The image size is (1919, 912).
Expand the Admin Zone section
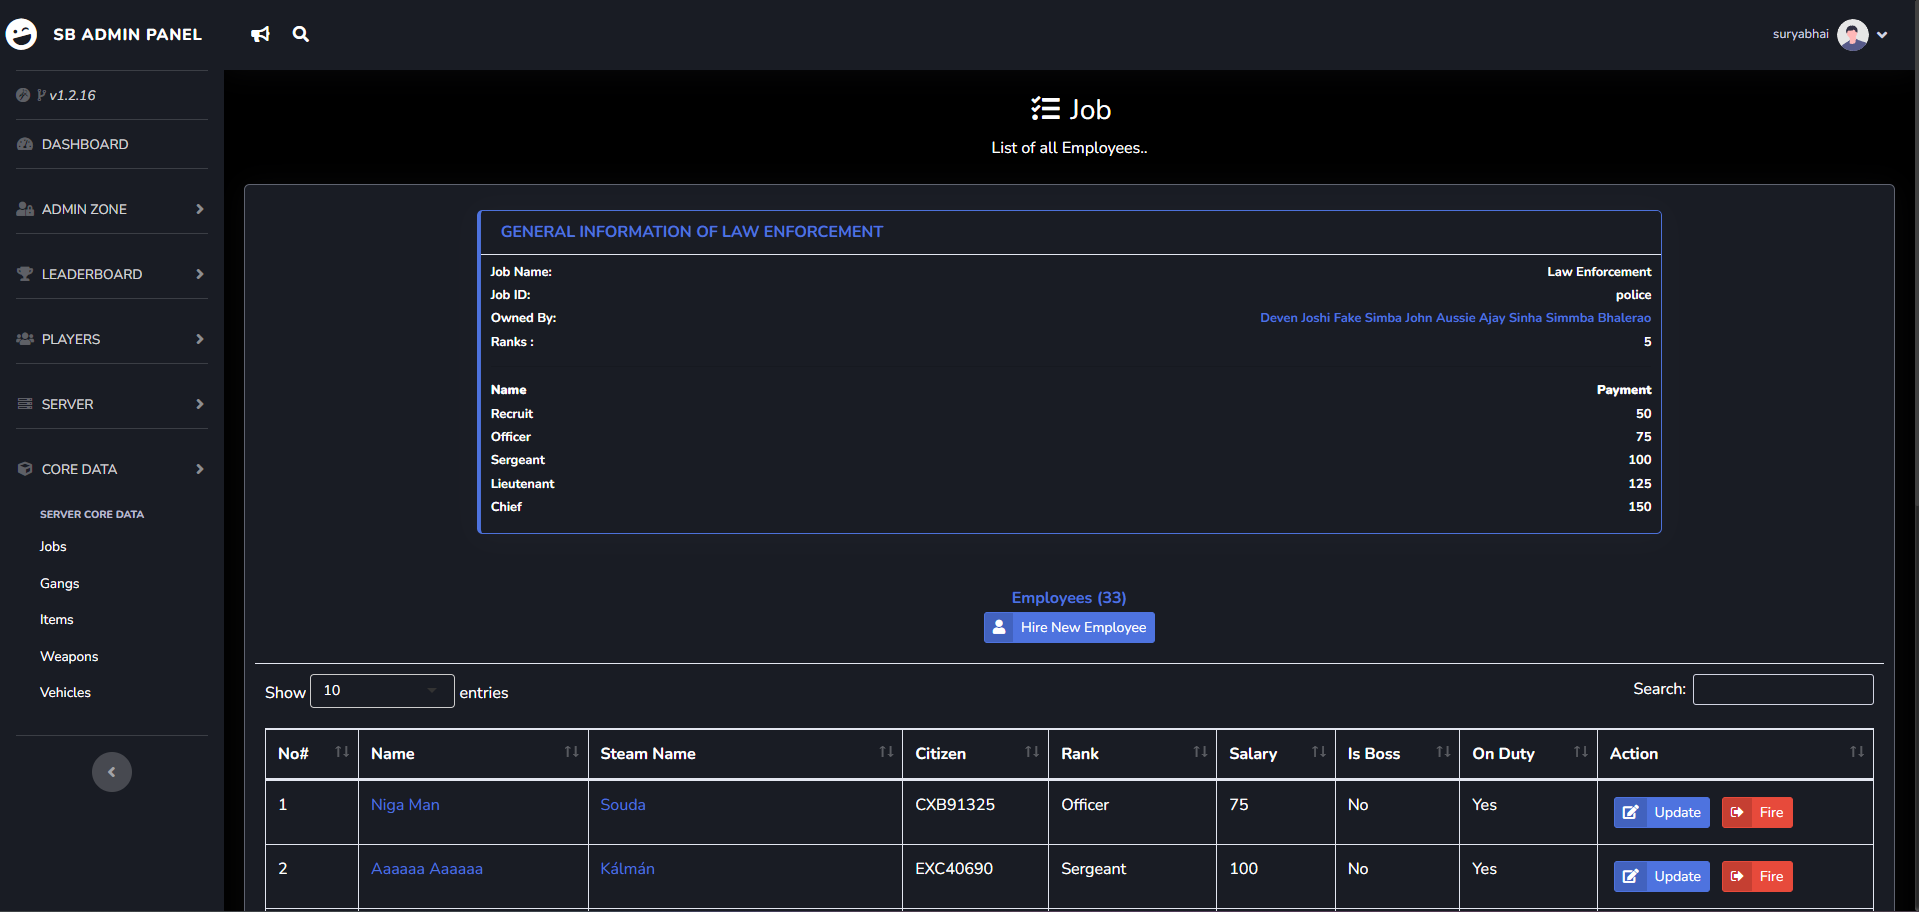(84, 209)
